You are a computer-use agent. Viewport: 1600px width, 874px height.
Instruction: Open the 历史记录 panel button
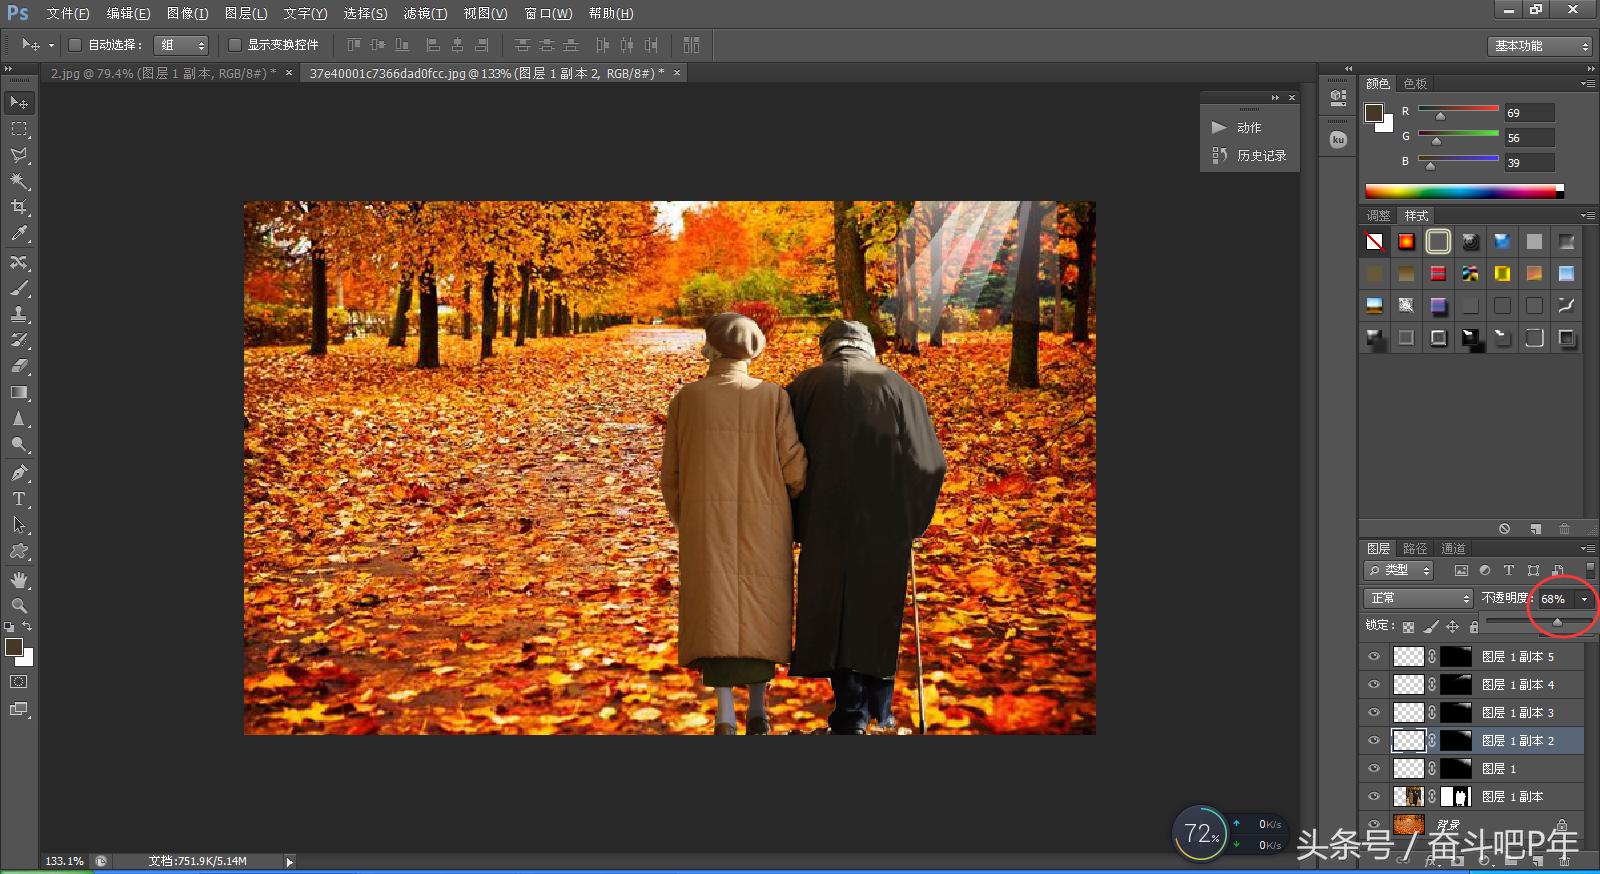coord(1250,155)
